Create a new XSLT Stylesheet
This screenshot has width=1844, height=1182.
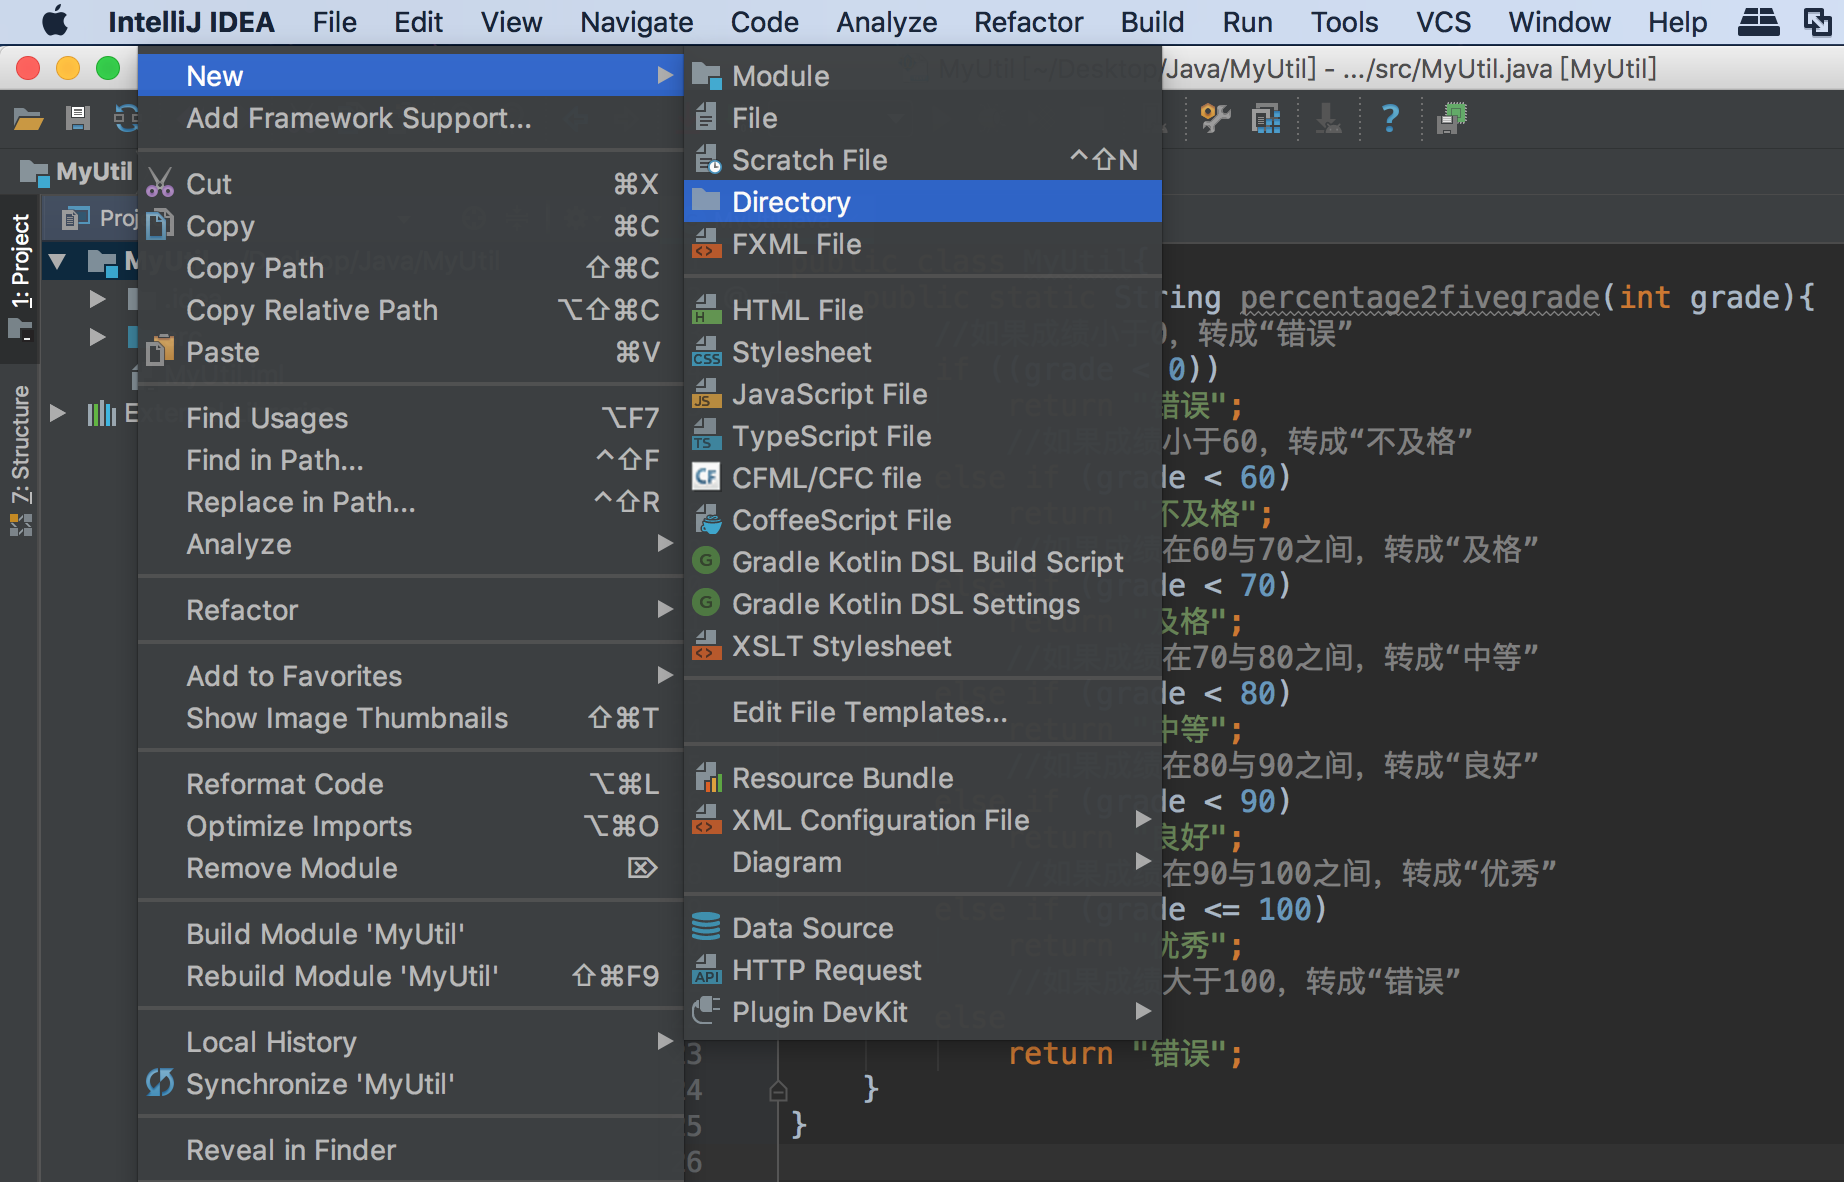click(x=922, y=646)
